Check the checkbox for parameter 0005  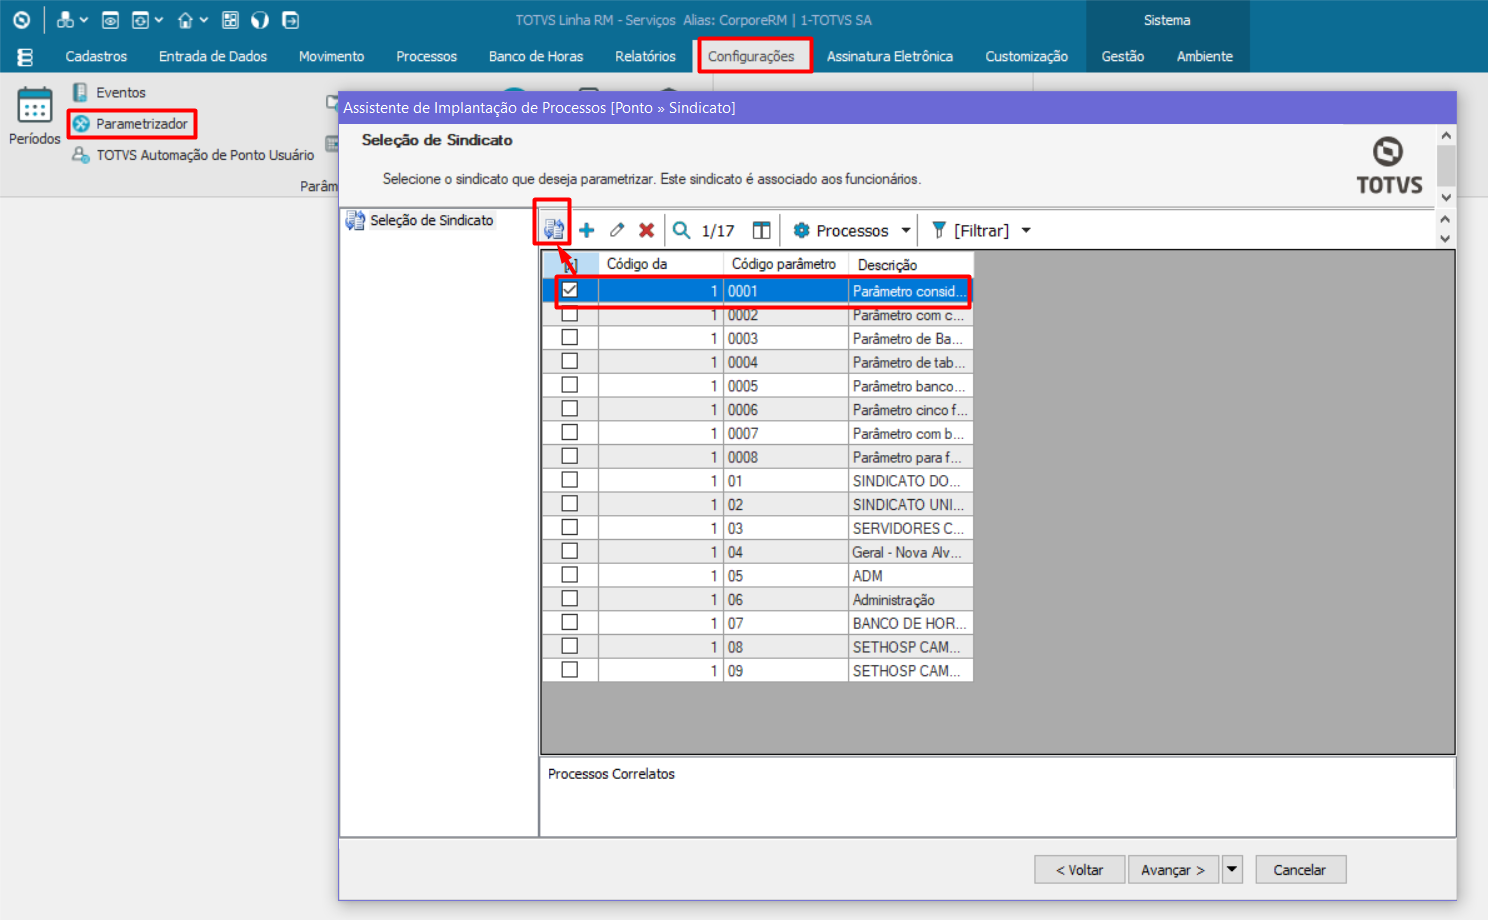tap(570, 385)
